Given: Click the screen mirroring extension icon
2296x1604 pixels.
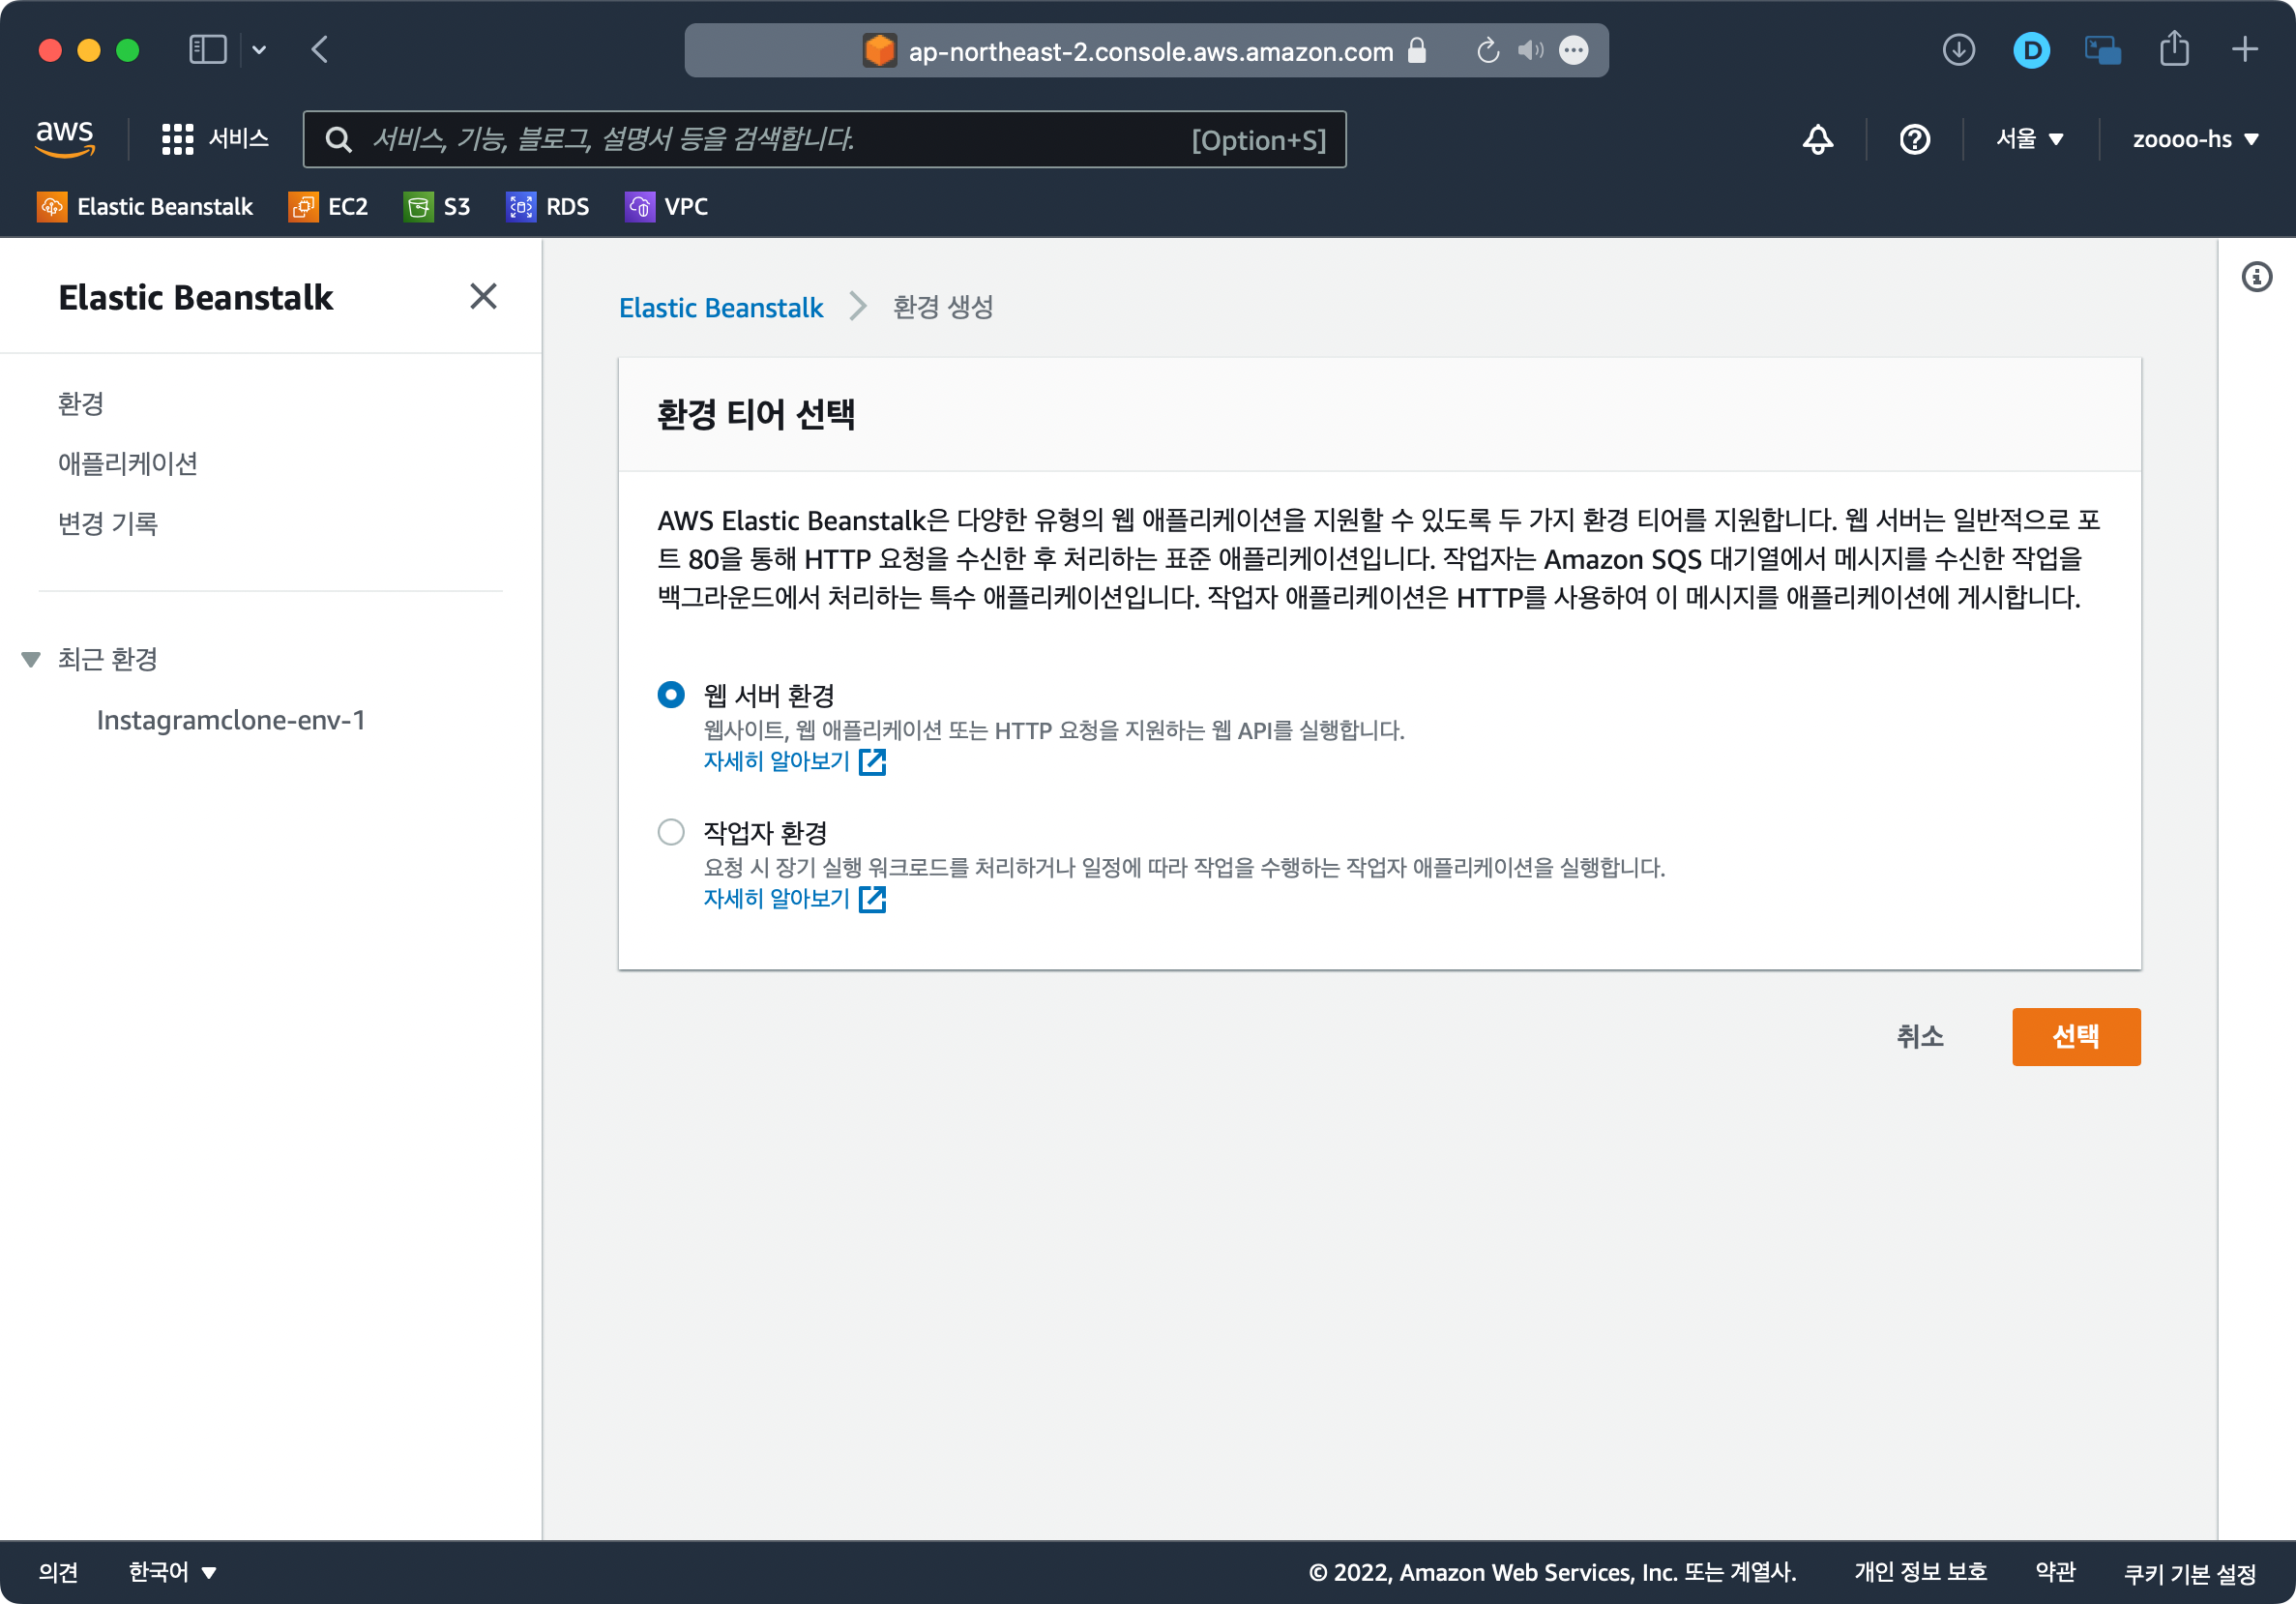Looking at the screenshot, I should point(2102,50).
